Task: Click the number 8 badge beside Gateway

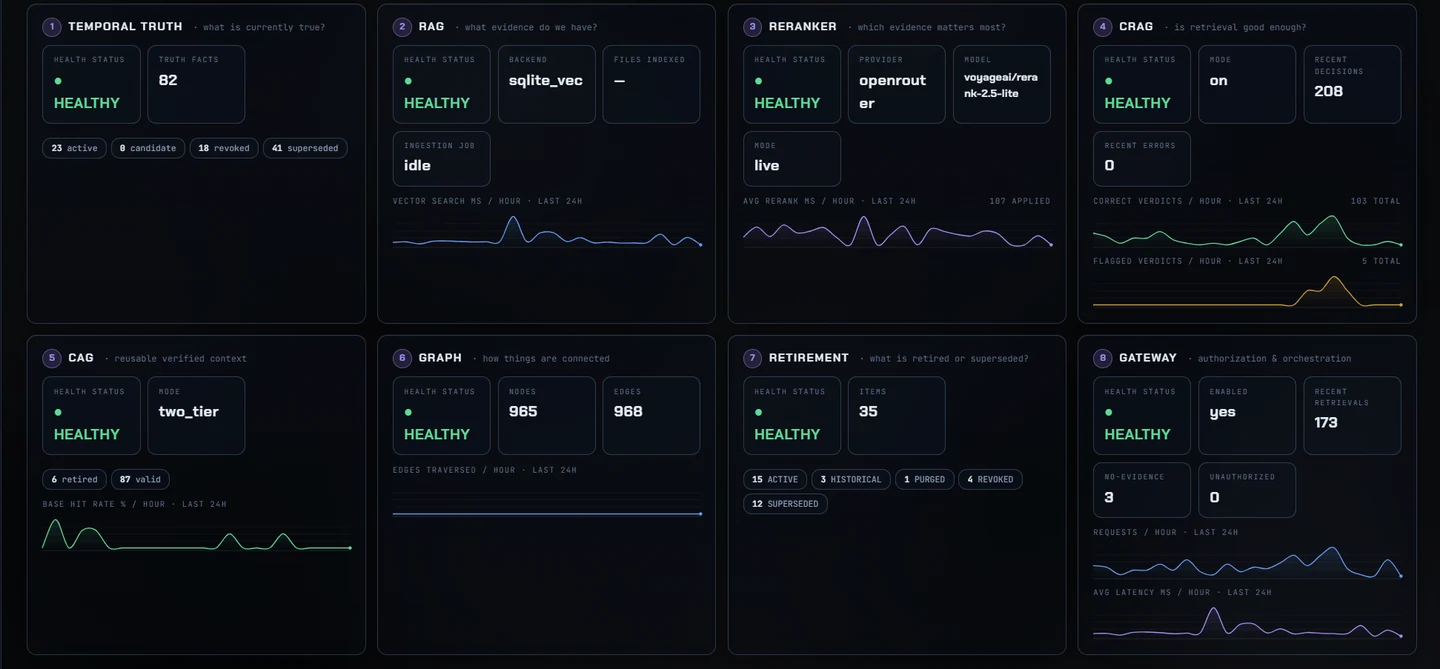Action: click(x=1103, y=358)
